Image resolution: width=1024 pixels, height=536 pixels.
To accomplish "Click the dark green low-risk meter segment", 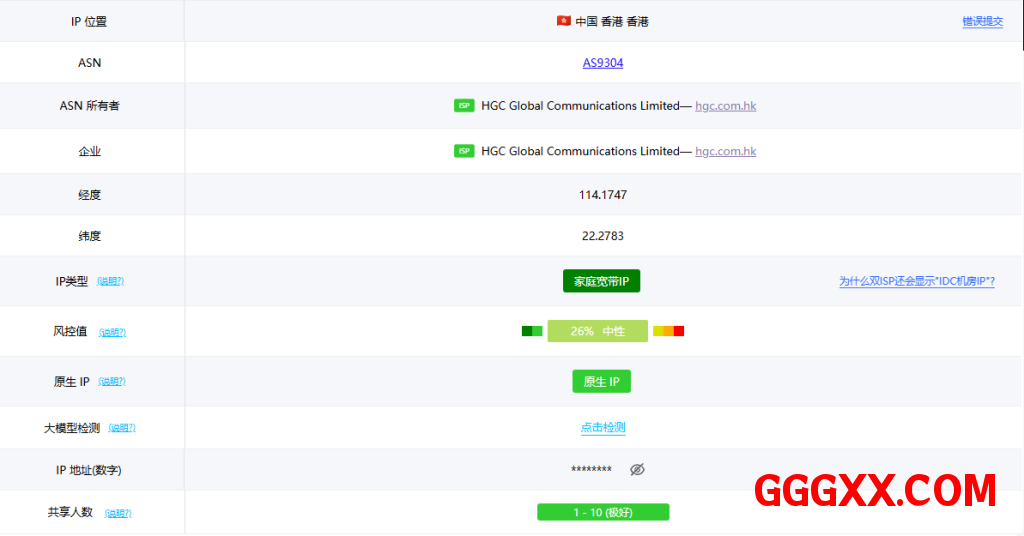I will point(527,331).
